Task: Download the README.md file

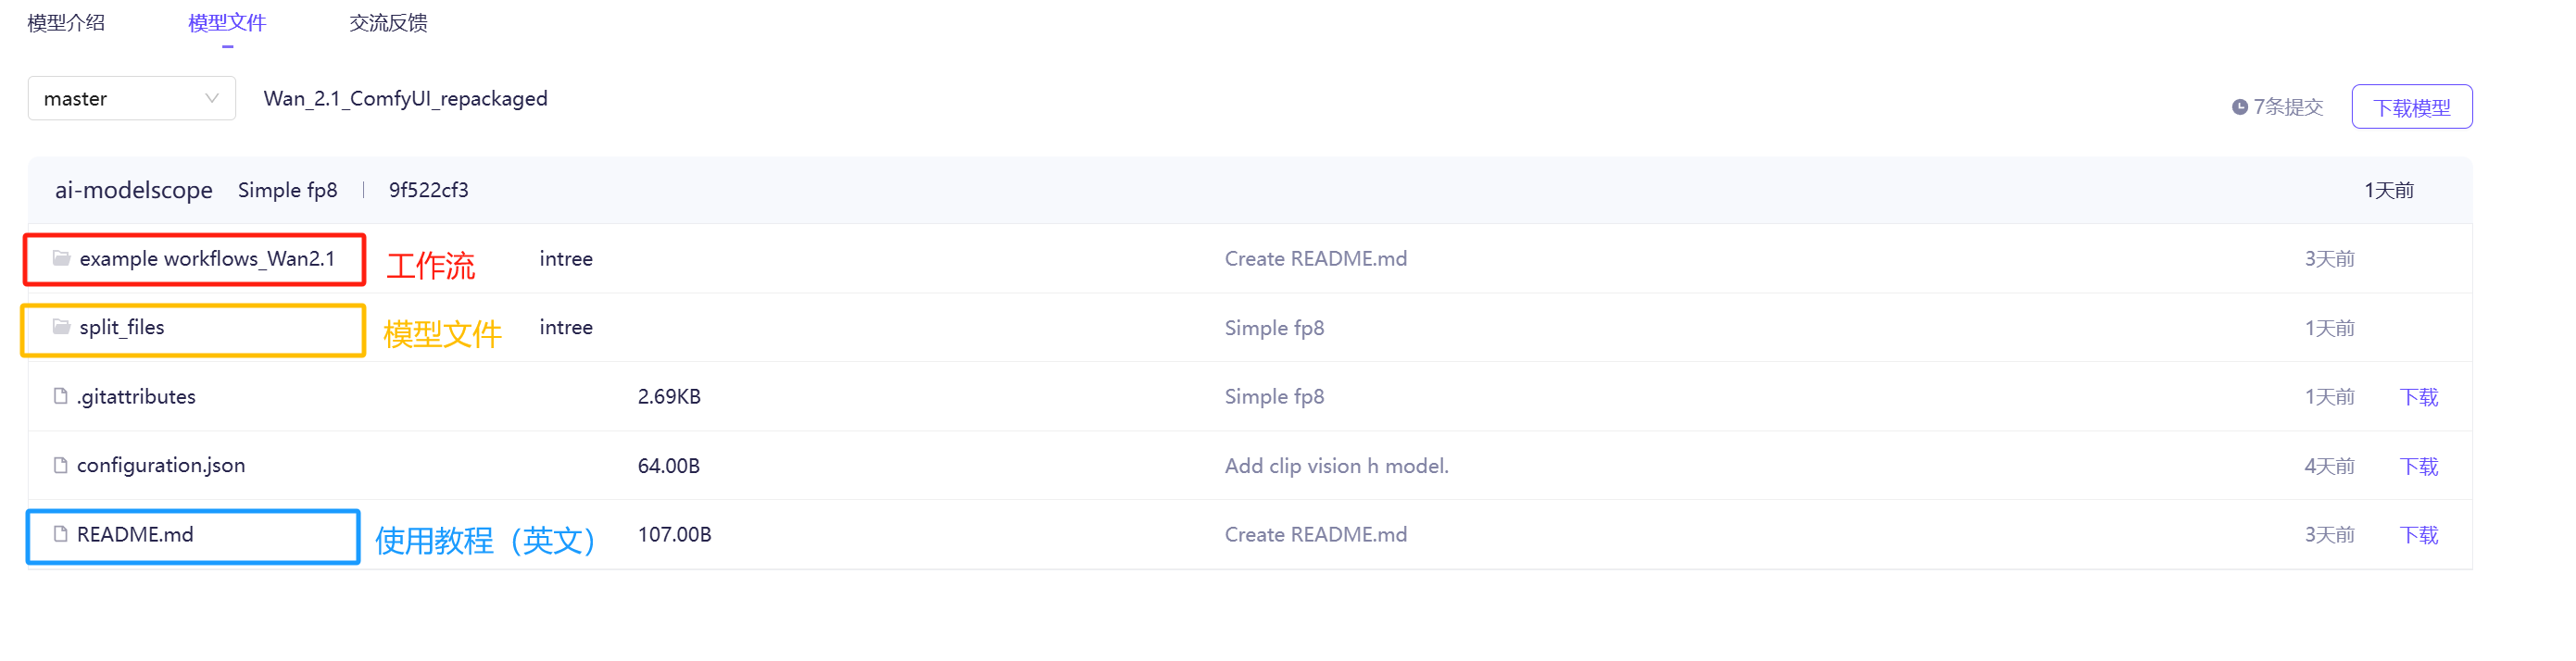Action: click(2418, 535)
